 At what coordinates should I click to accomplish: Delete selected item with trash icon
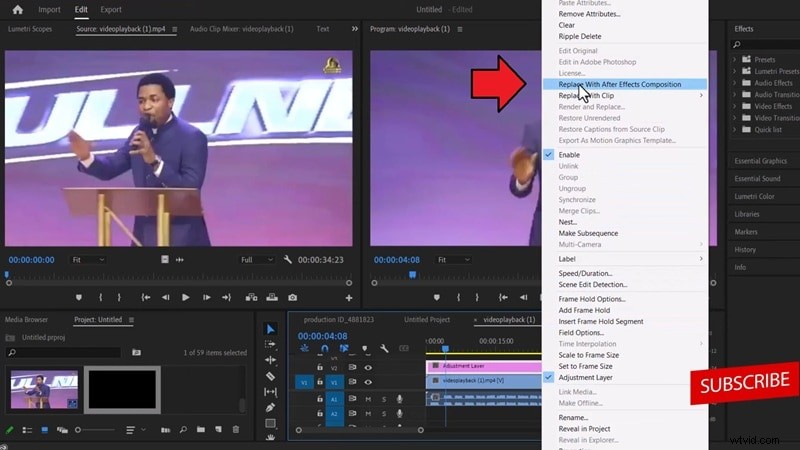coord(236,430)
